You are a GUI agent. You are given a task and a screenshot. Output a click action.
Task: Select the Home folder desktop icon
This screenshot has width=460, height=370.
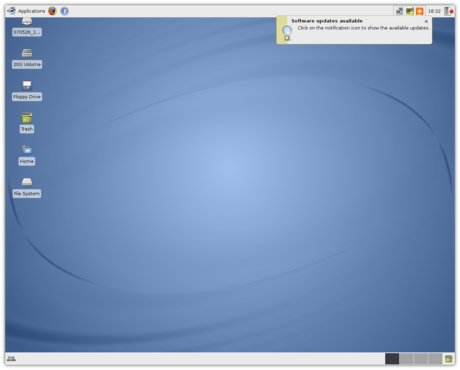pyautogui.click(x=27, y=155)
